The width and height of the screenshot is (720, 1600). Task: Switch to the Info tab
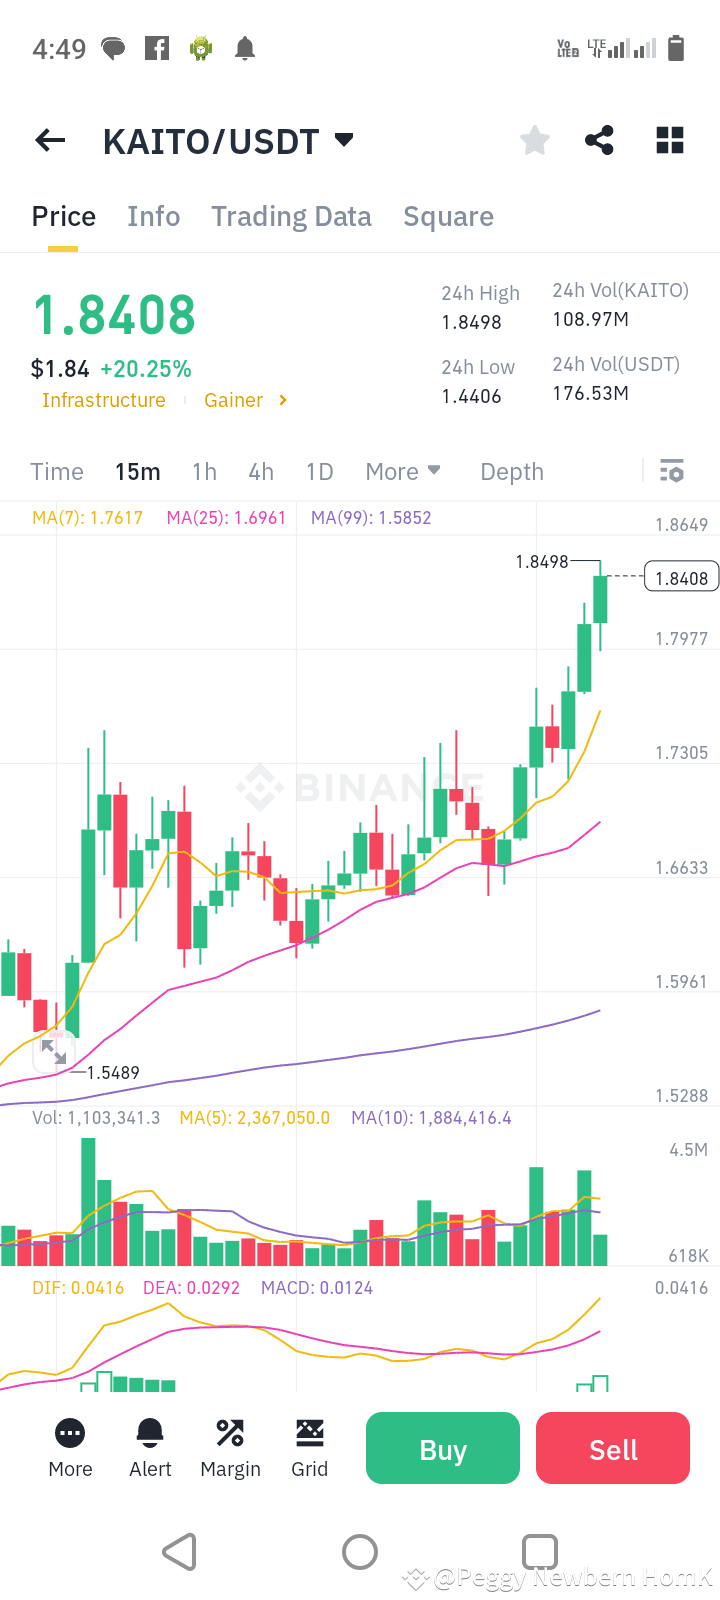click(154, 217)
